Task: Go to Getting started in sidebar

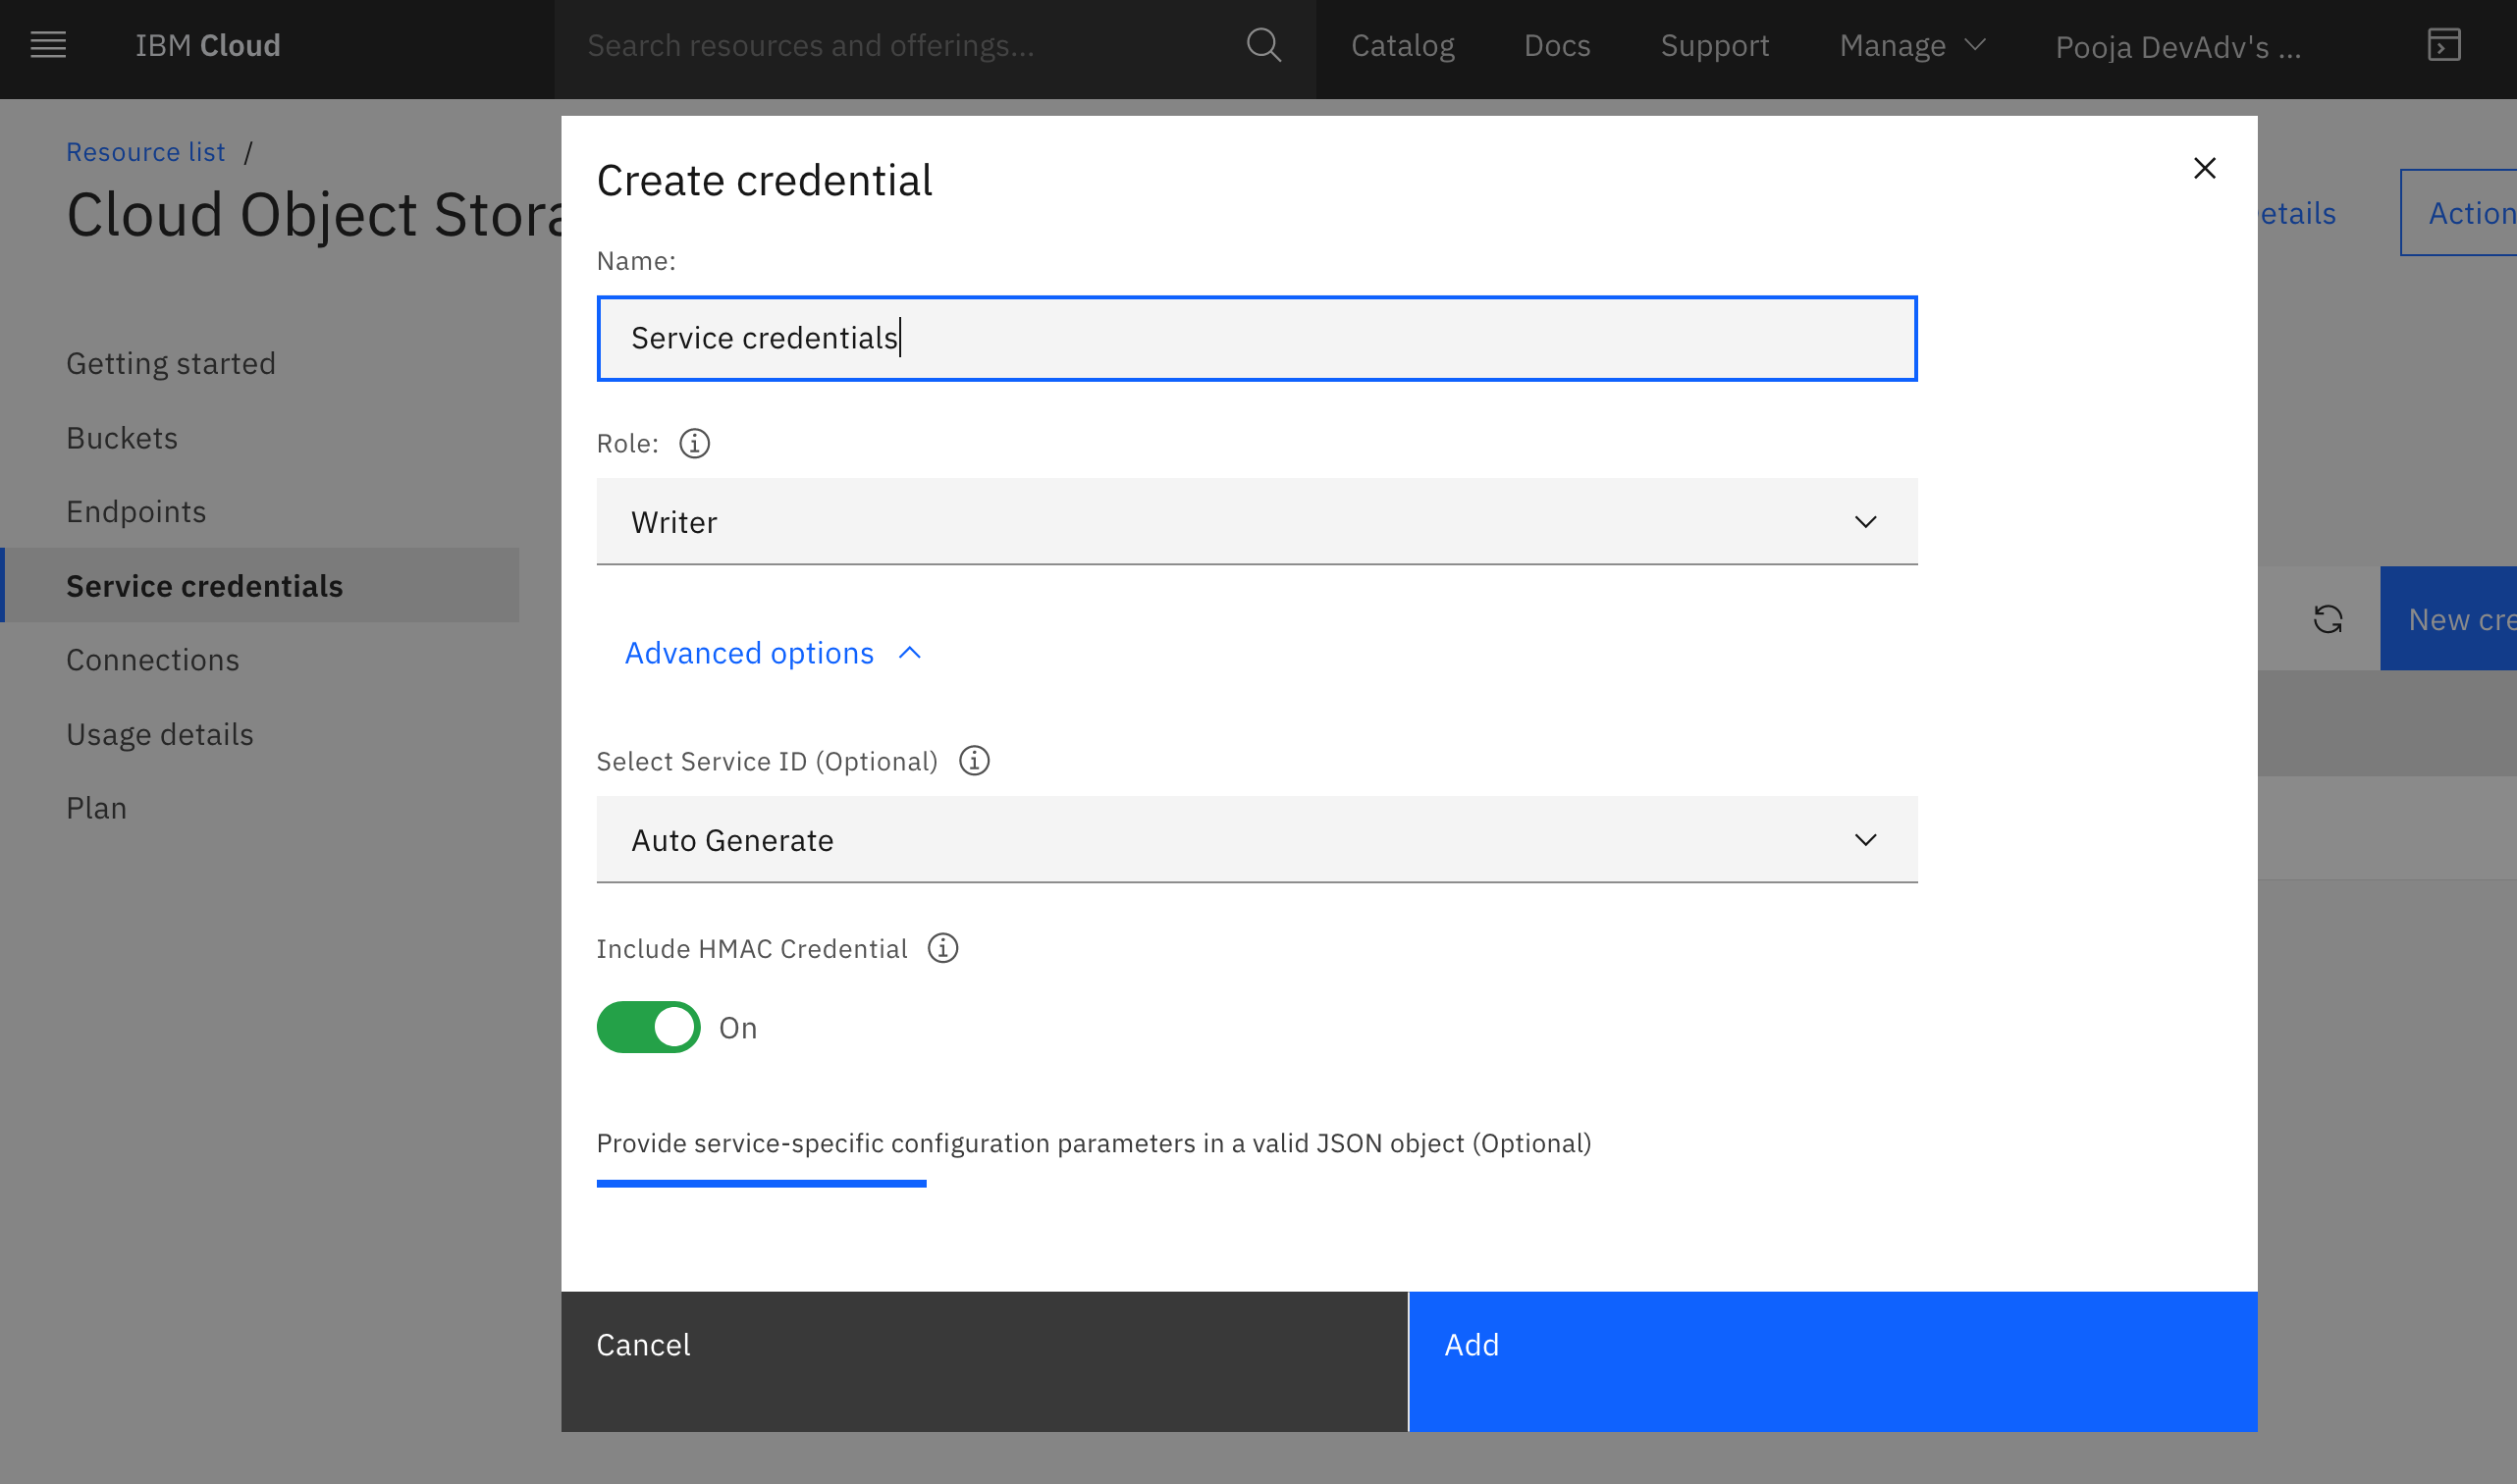Action: [171, 363]
